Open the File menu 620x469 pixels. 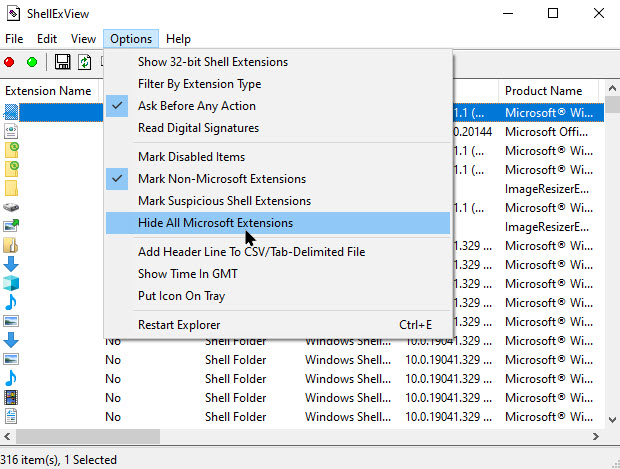coord(14,39)
